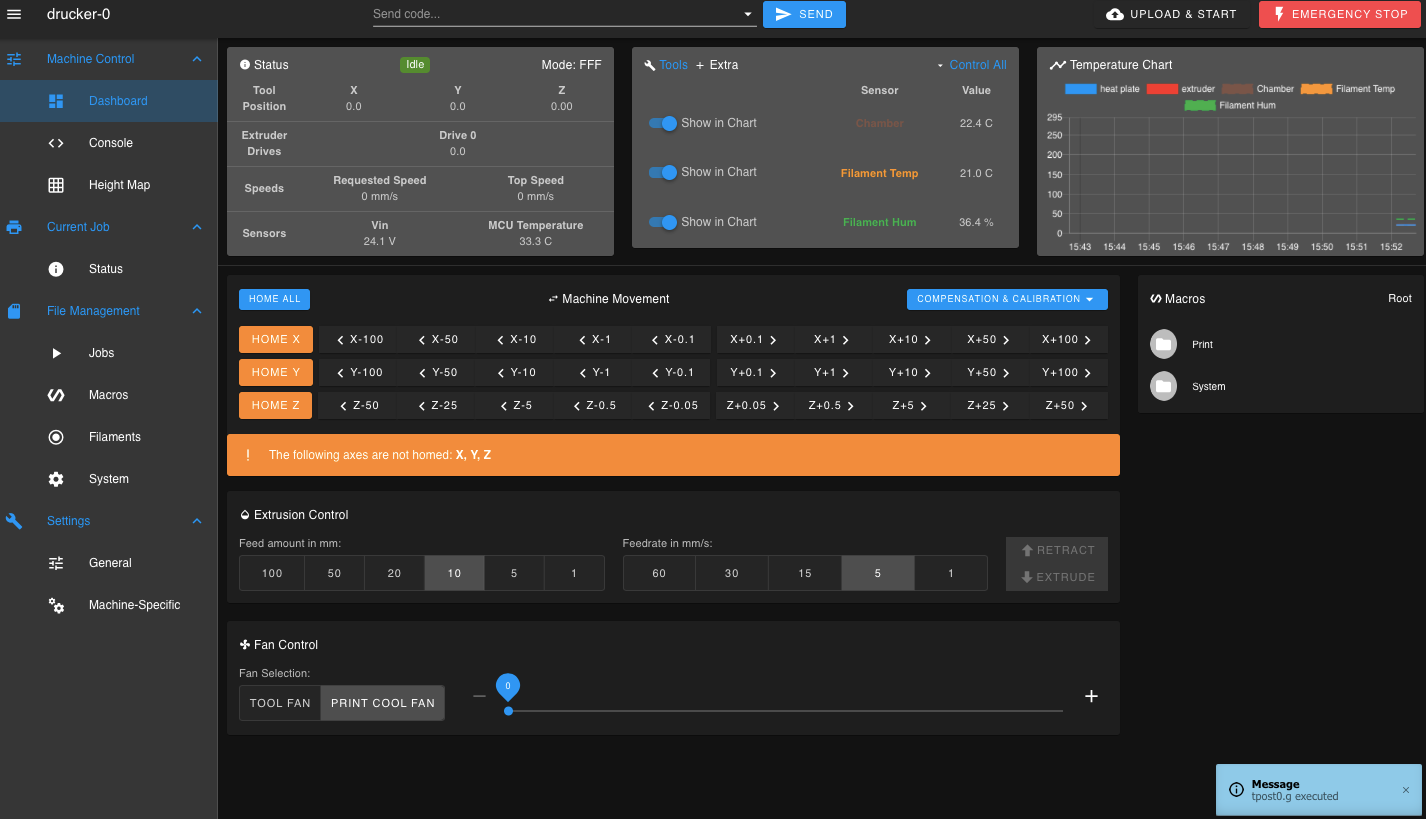
Task: Click the Home Z button
Action: click(x=276, y=405)
